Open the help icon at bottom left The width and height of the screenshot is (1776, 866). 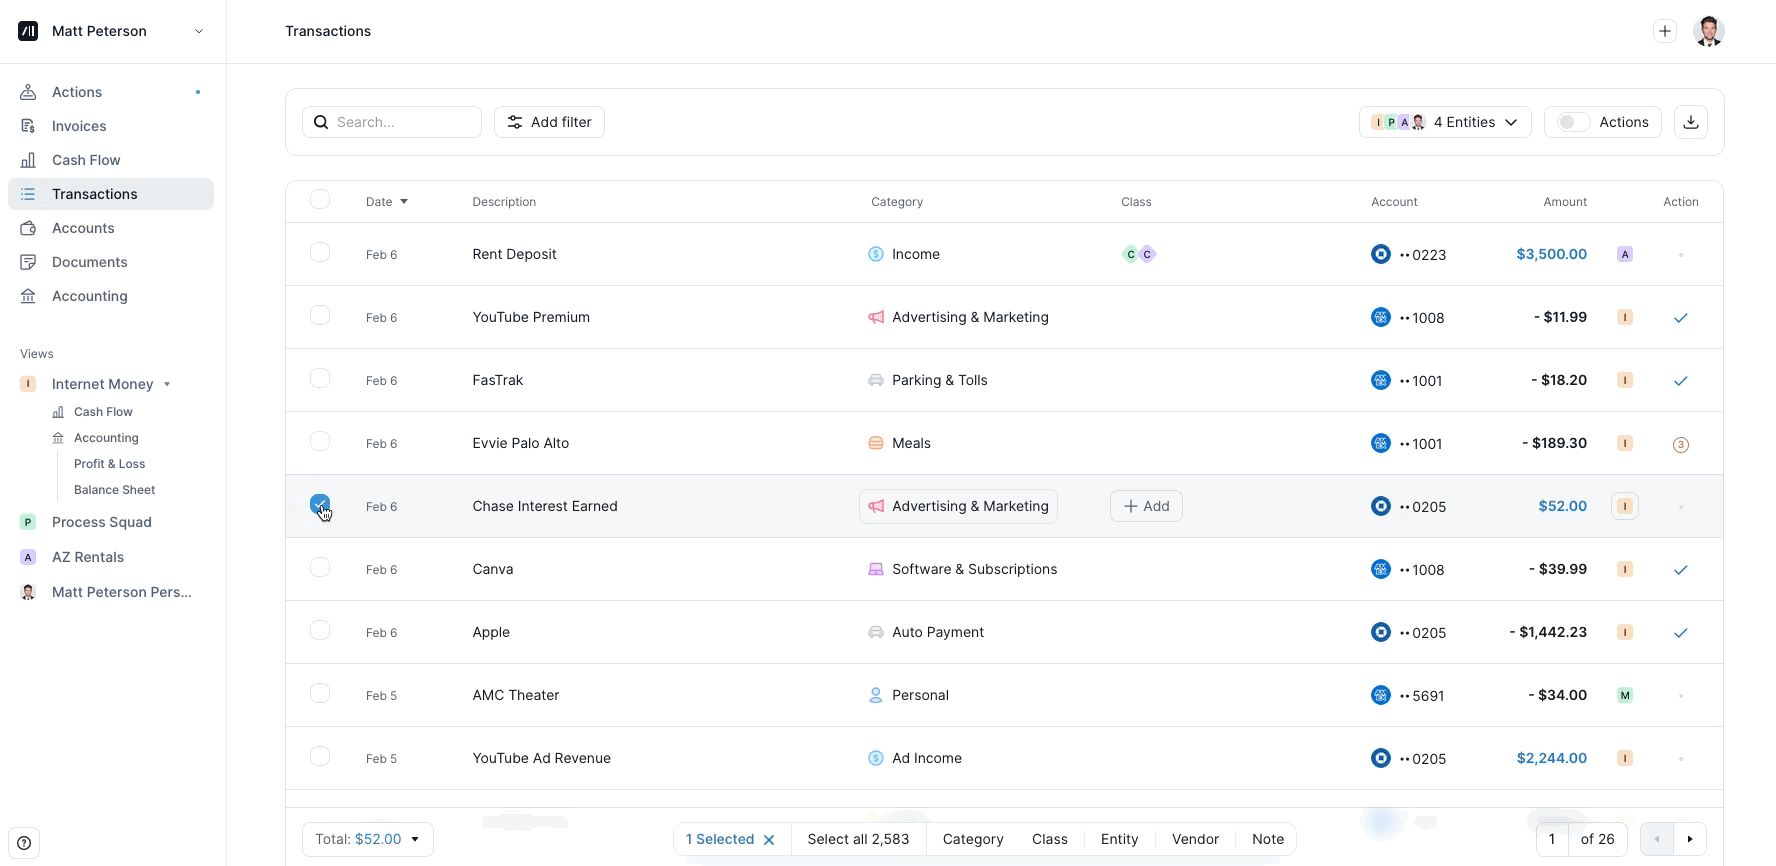click(24, 843)
